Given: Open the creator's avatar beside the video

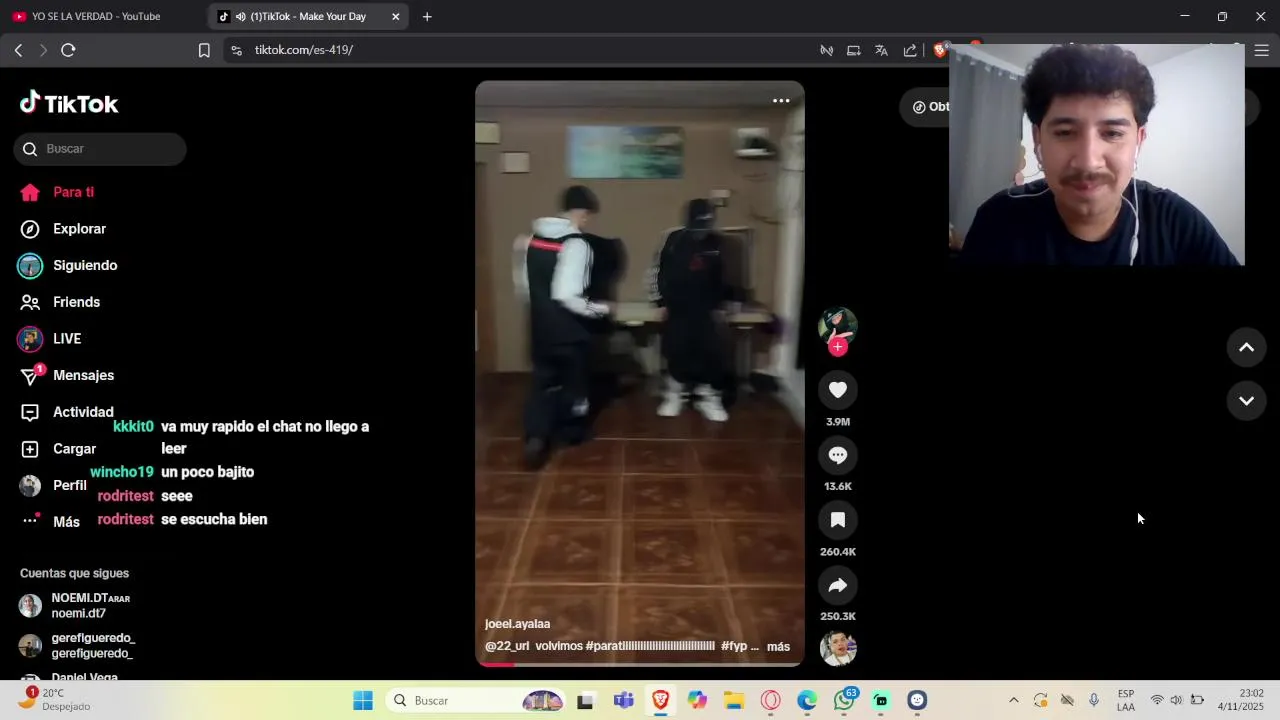Looking at the screenshot, I should click(838, 325).
